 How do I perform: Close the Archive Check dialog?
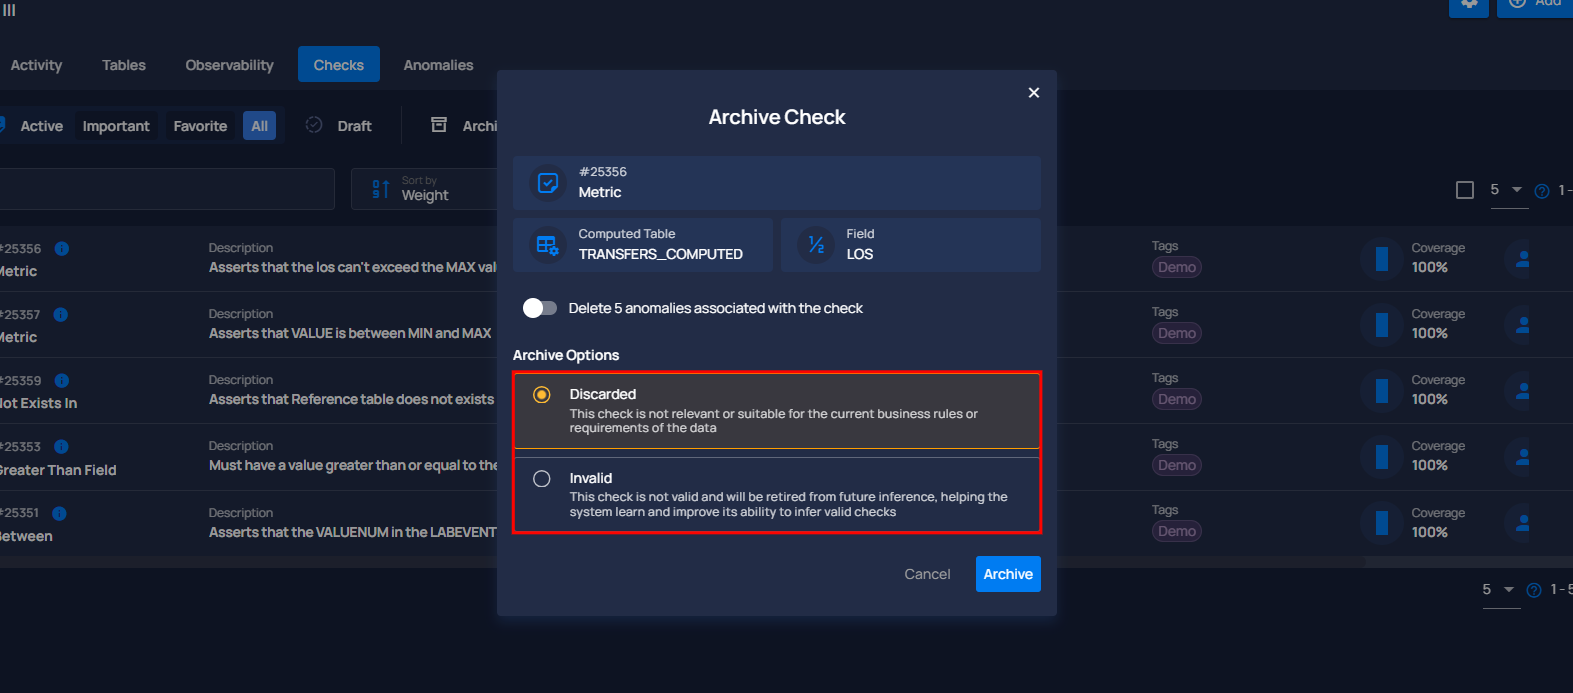tap(1034, 93)
